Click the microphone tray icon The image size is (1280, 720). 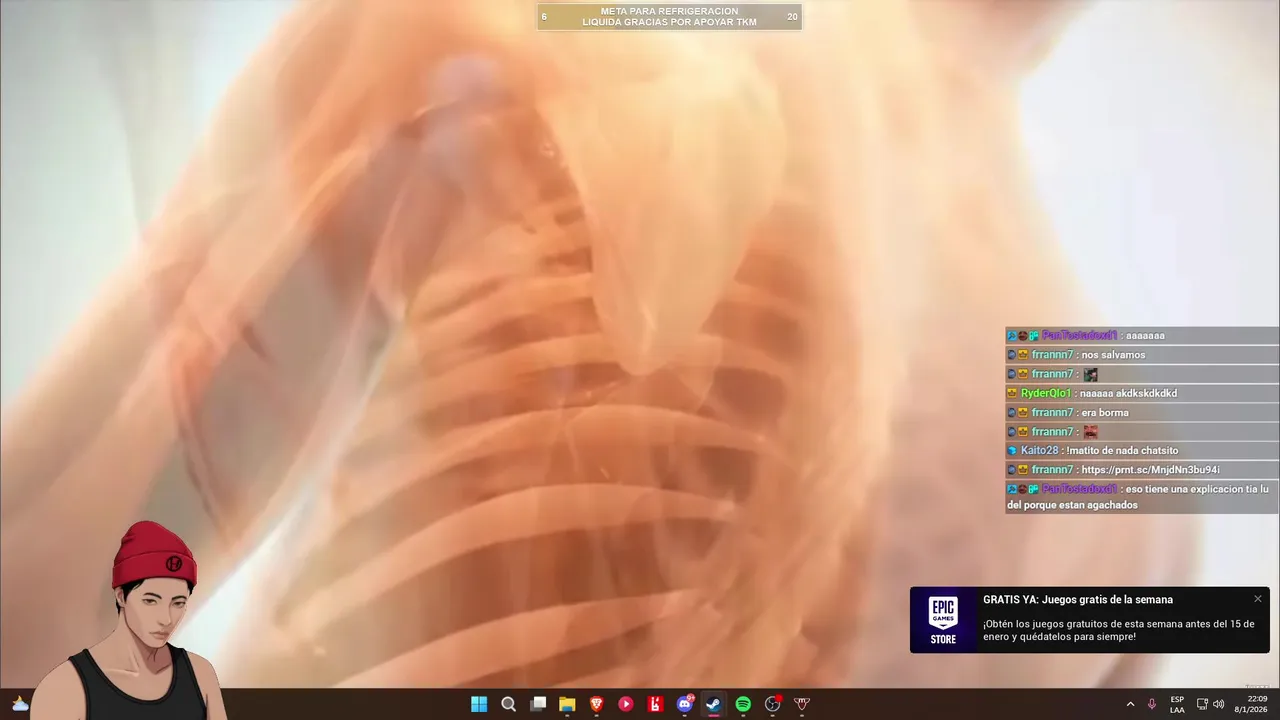point(1152,704)
